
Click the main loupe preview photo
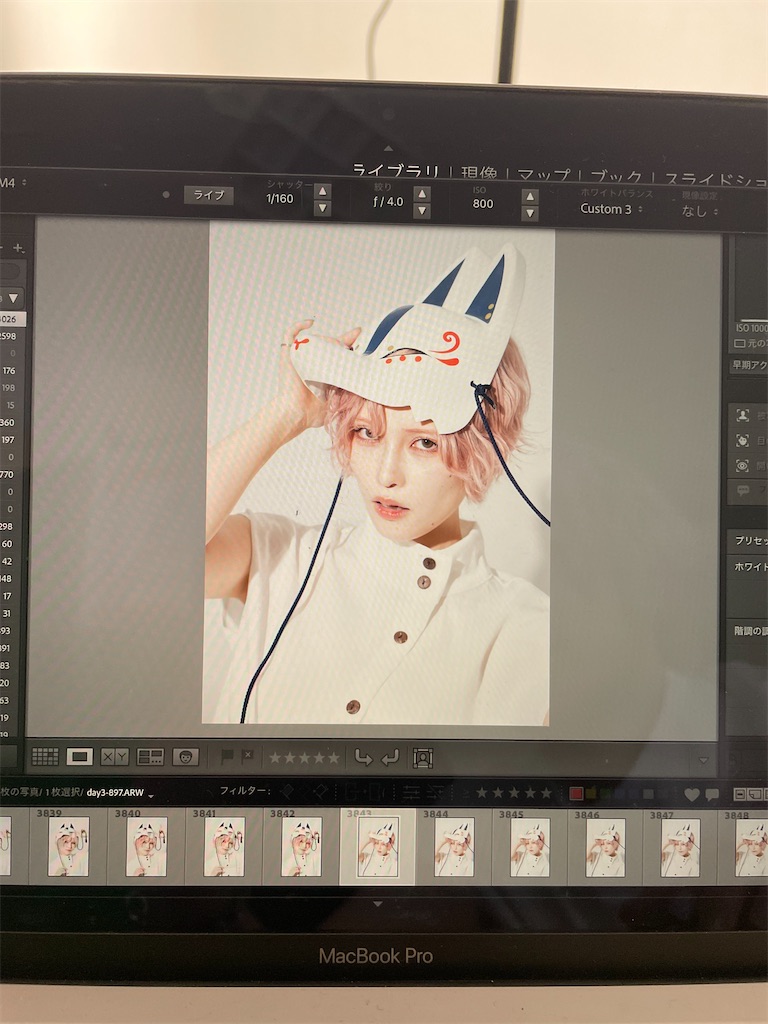[377, 475]
